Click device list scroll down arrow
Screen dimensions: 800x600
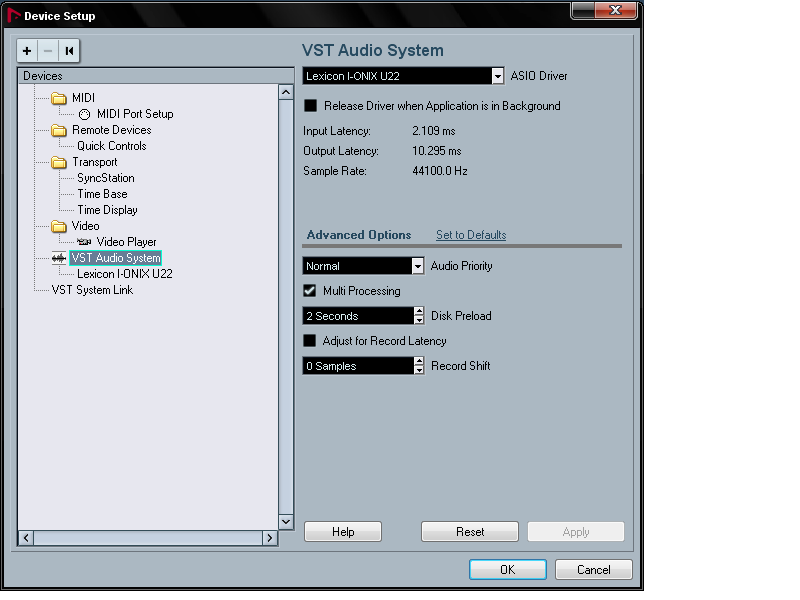tap(286, 522)
